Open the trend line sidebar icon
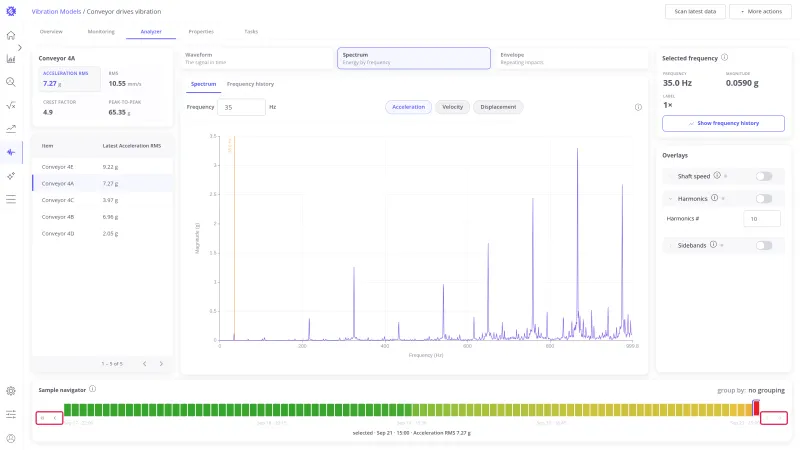Screen dimensions: 800x450 click(x=11, y=129)
